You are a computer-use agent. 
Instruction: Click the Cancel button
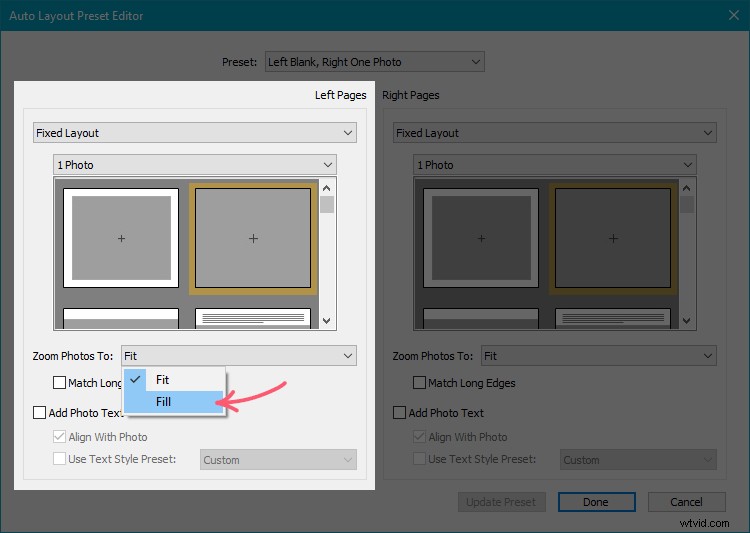pos(686,502)
